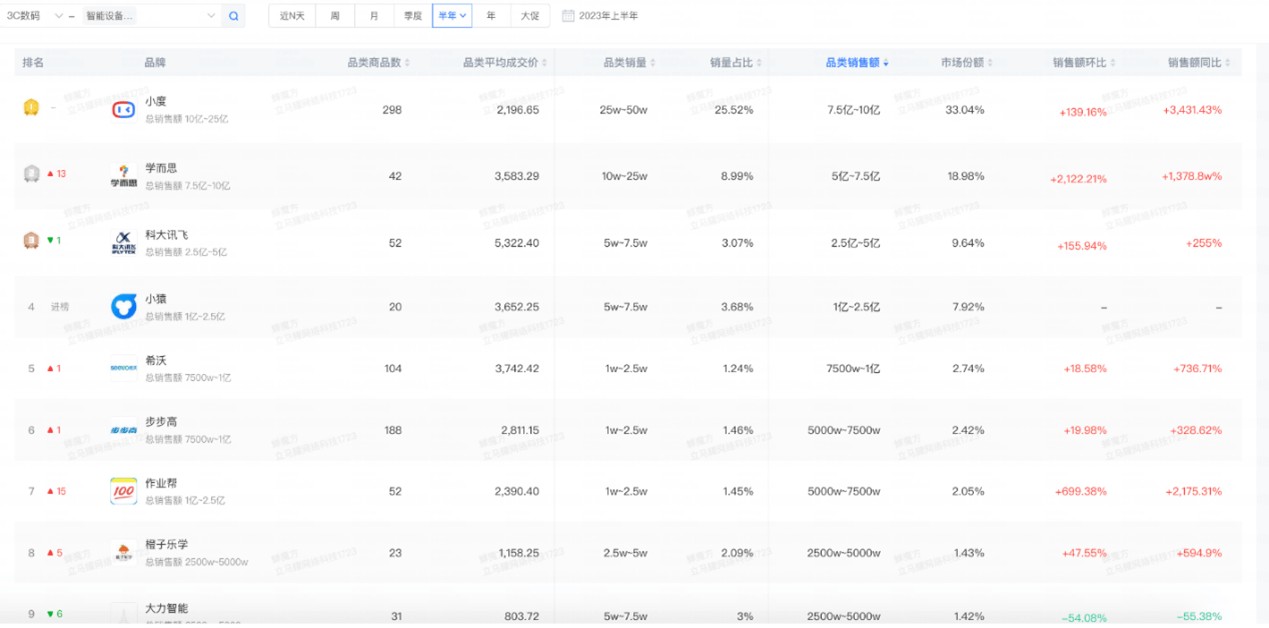Click the 希沃 brand logo
The height and width of the screenshot is (628, 1269).
pyautogui.click(x=123, y=368)
